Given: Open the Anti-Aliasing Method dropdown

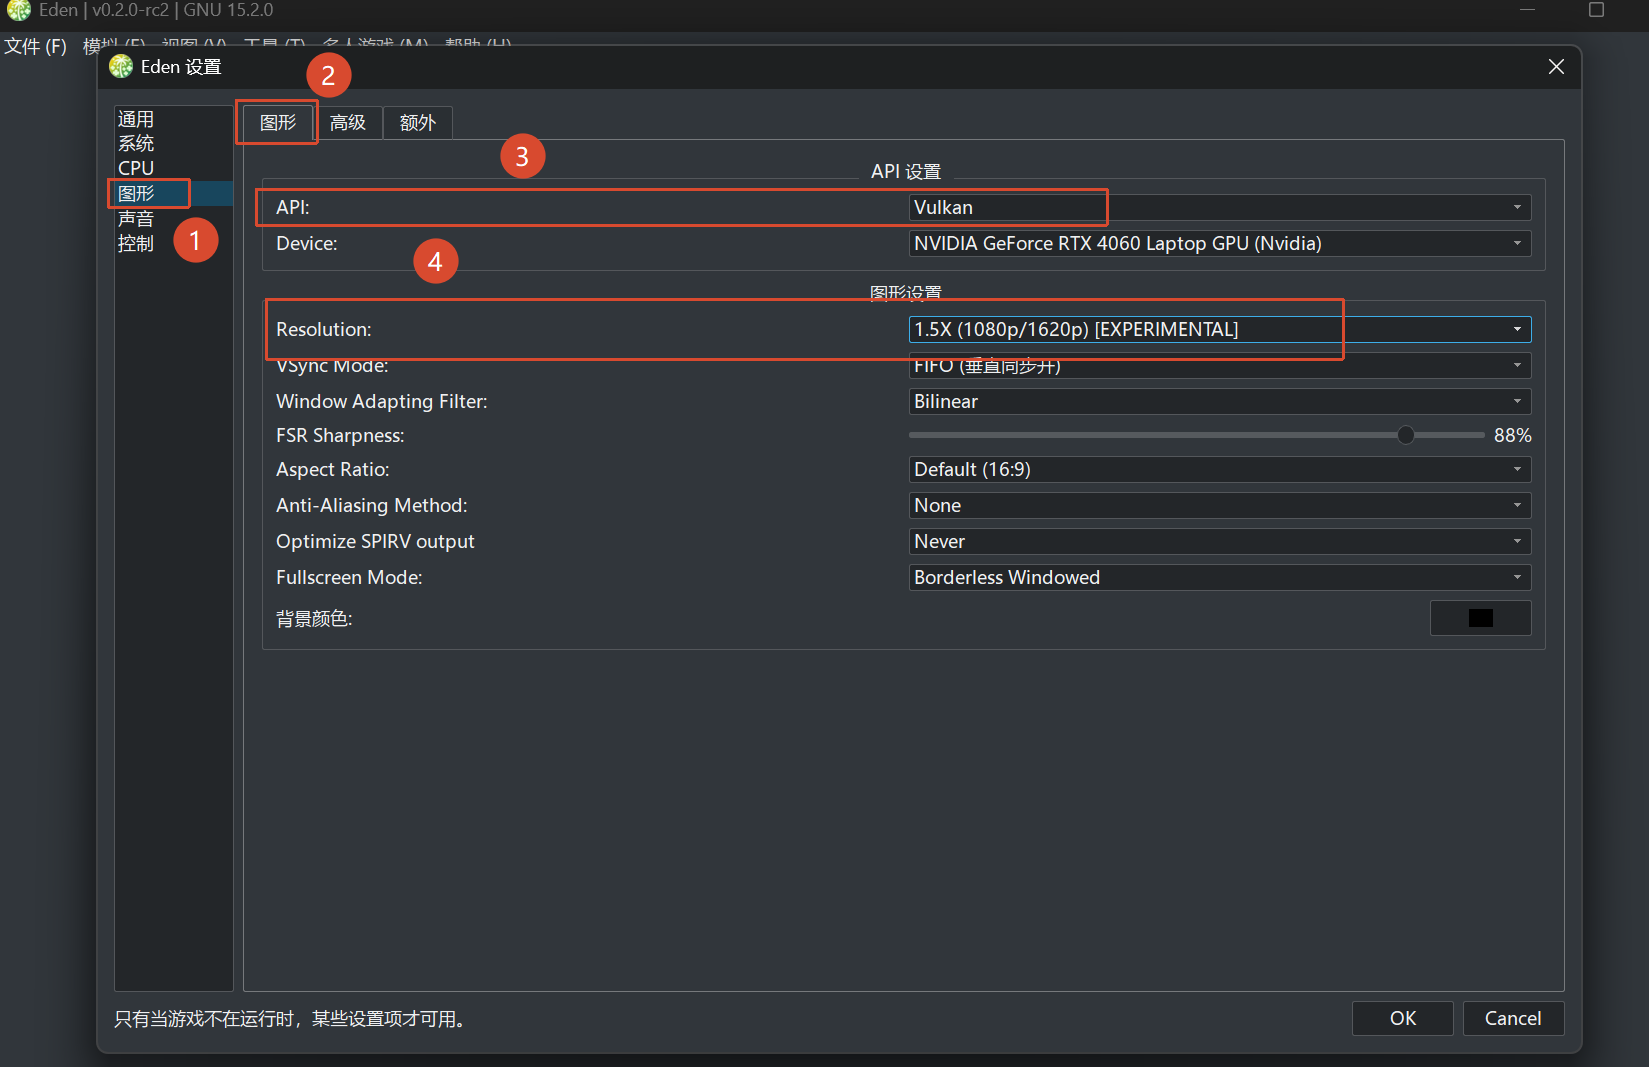Looking at the screenshot, I should pos(1219,505).
